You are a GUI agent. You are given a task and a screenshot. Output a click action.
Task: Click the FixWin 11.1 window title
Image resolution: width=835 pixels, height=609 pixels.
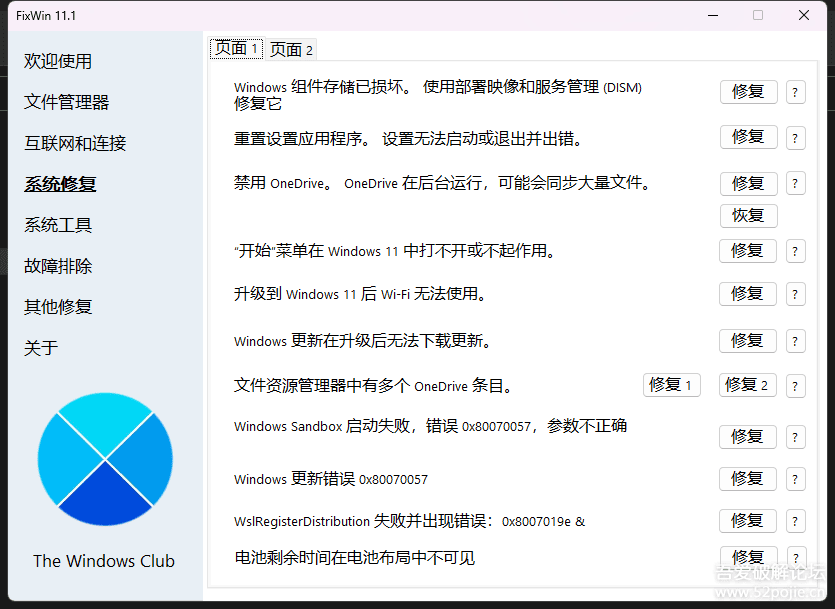46,16
